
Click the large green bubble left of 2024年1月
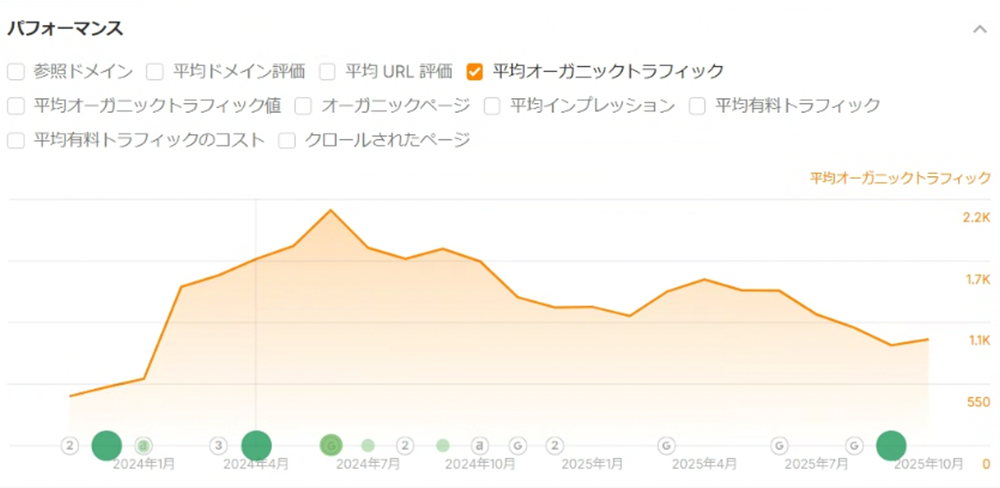pos(106,446)
